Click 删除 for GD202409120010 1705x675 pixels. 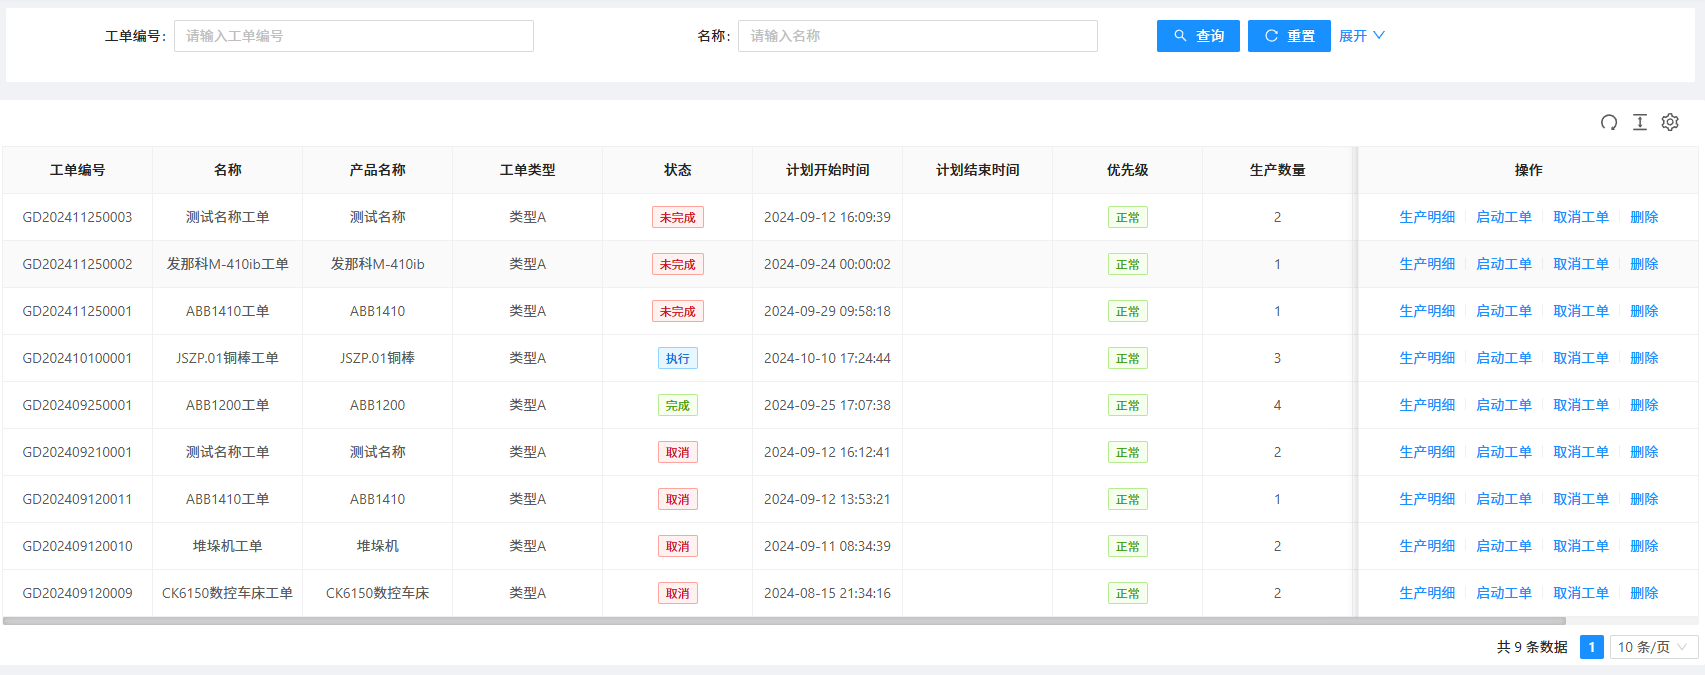pos(1644,546)
